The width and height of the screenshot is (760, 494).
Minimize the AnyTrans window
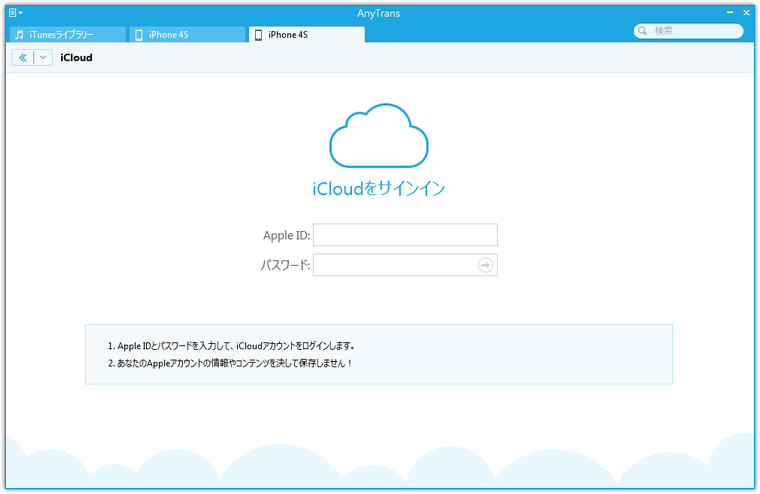[x=729, y=13]
